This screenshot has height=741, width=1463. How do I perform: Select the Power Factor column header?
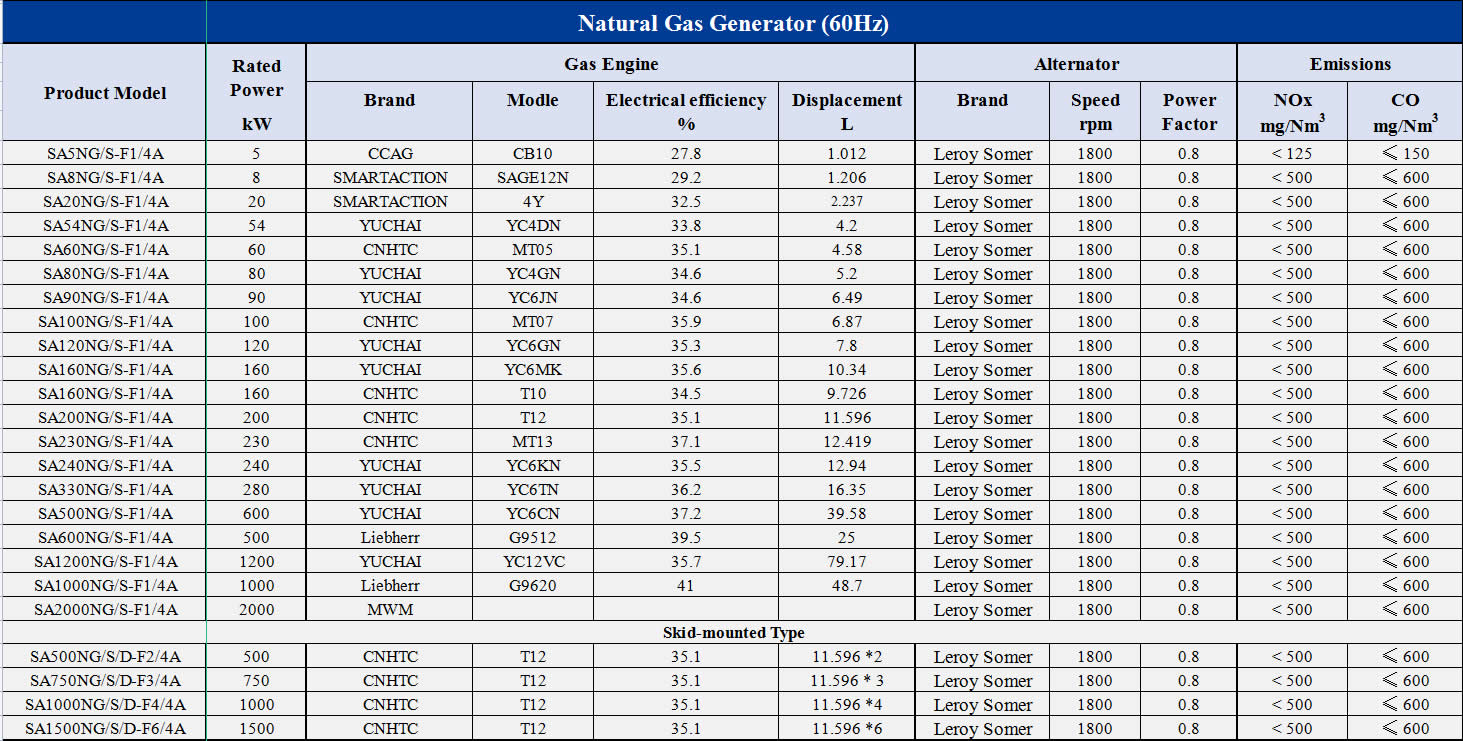pyautogui.click(x=1189, y=111)
